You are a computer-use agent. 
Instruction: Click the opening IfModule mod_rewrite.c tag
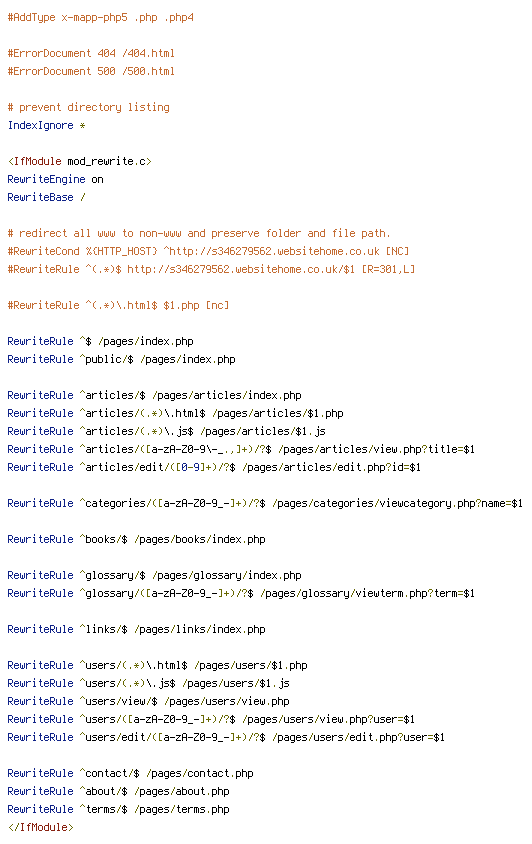click(80, 161)
